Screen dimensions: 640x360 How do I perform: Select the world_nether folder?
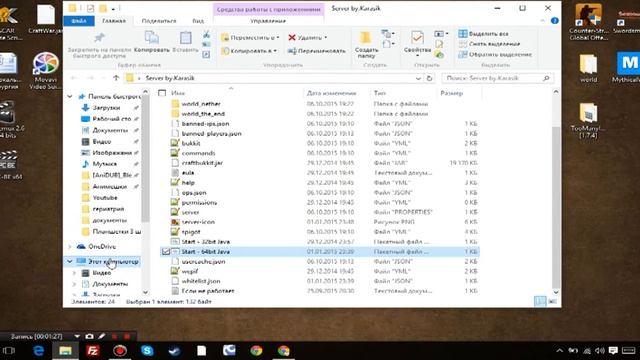click(201, 104)
